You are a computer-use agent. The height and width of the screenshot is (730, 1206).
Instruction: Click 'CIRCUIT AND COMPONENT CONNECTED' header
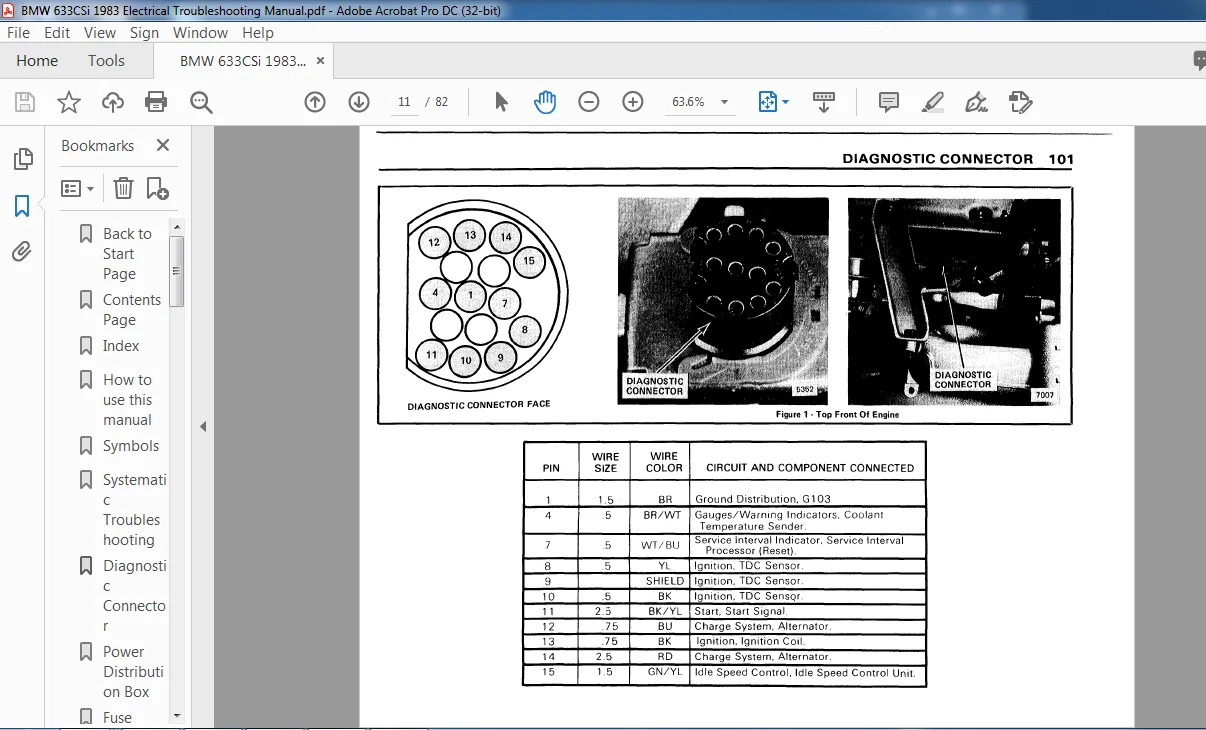810,468
